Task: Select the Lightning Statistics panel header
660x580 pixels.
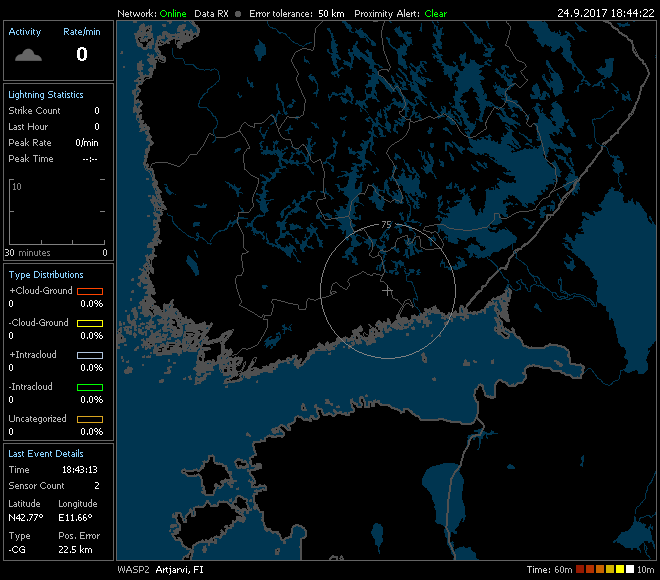Action: (46, 94)
